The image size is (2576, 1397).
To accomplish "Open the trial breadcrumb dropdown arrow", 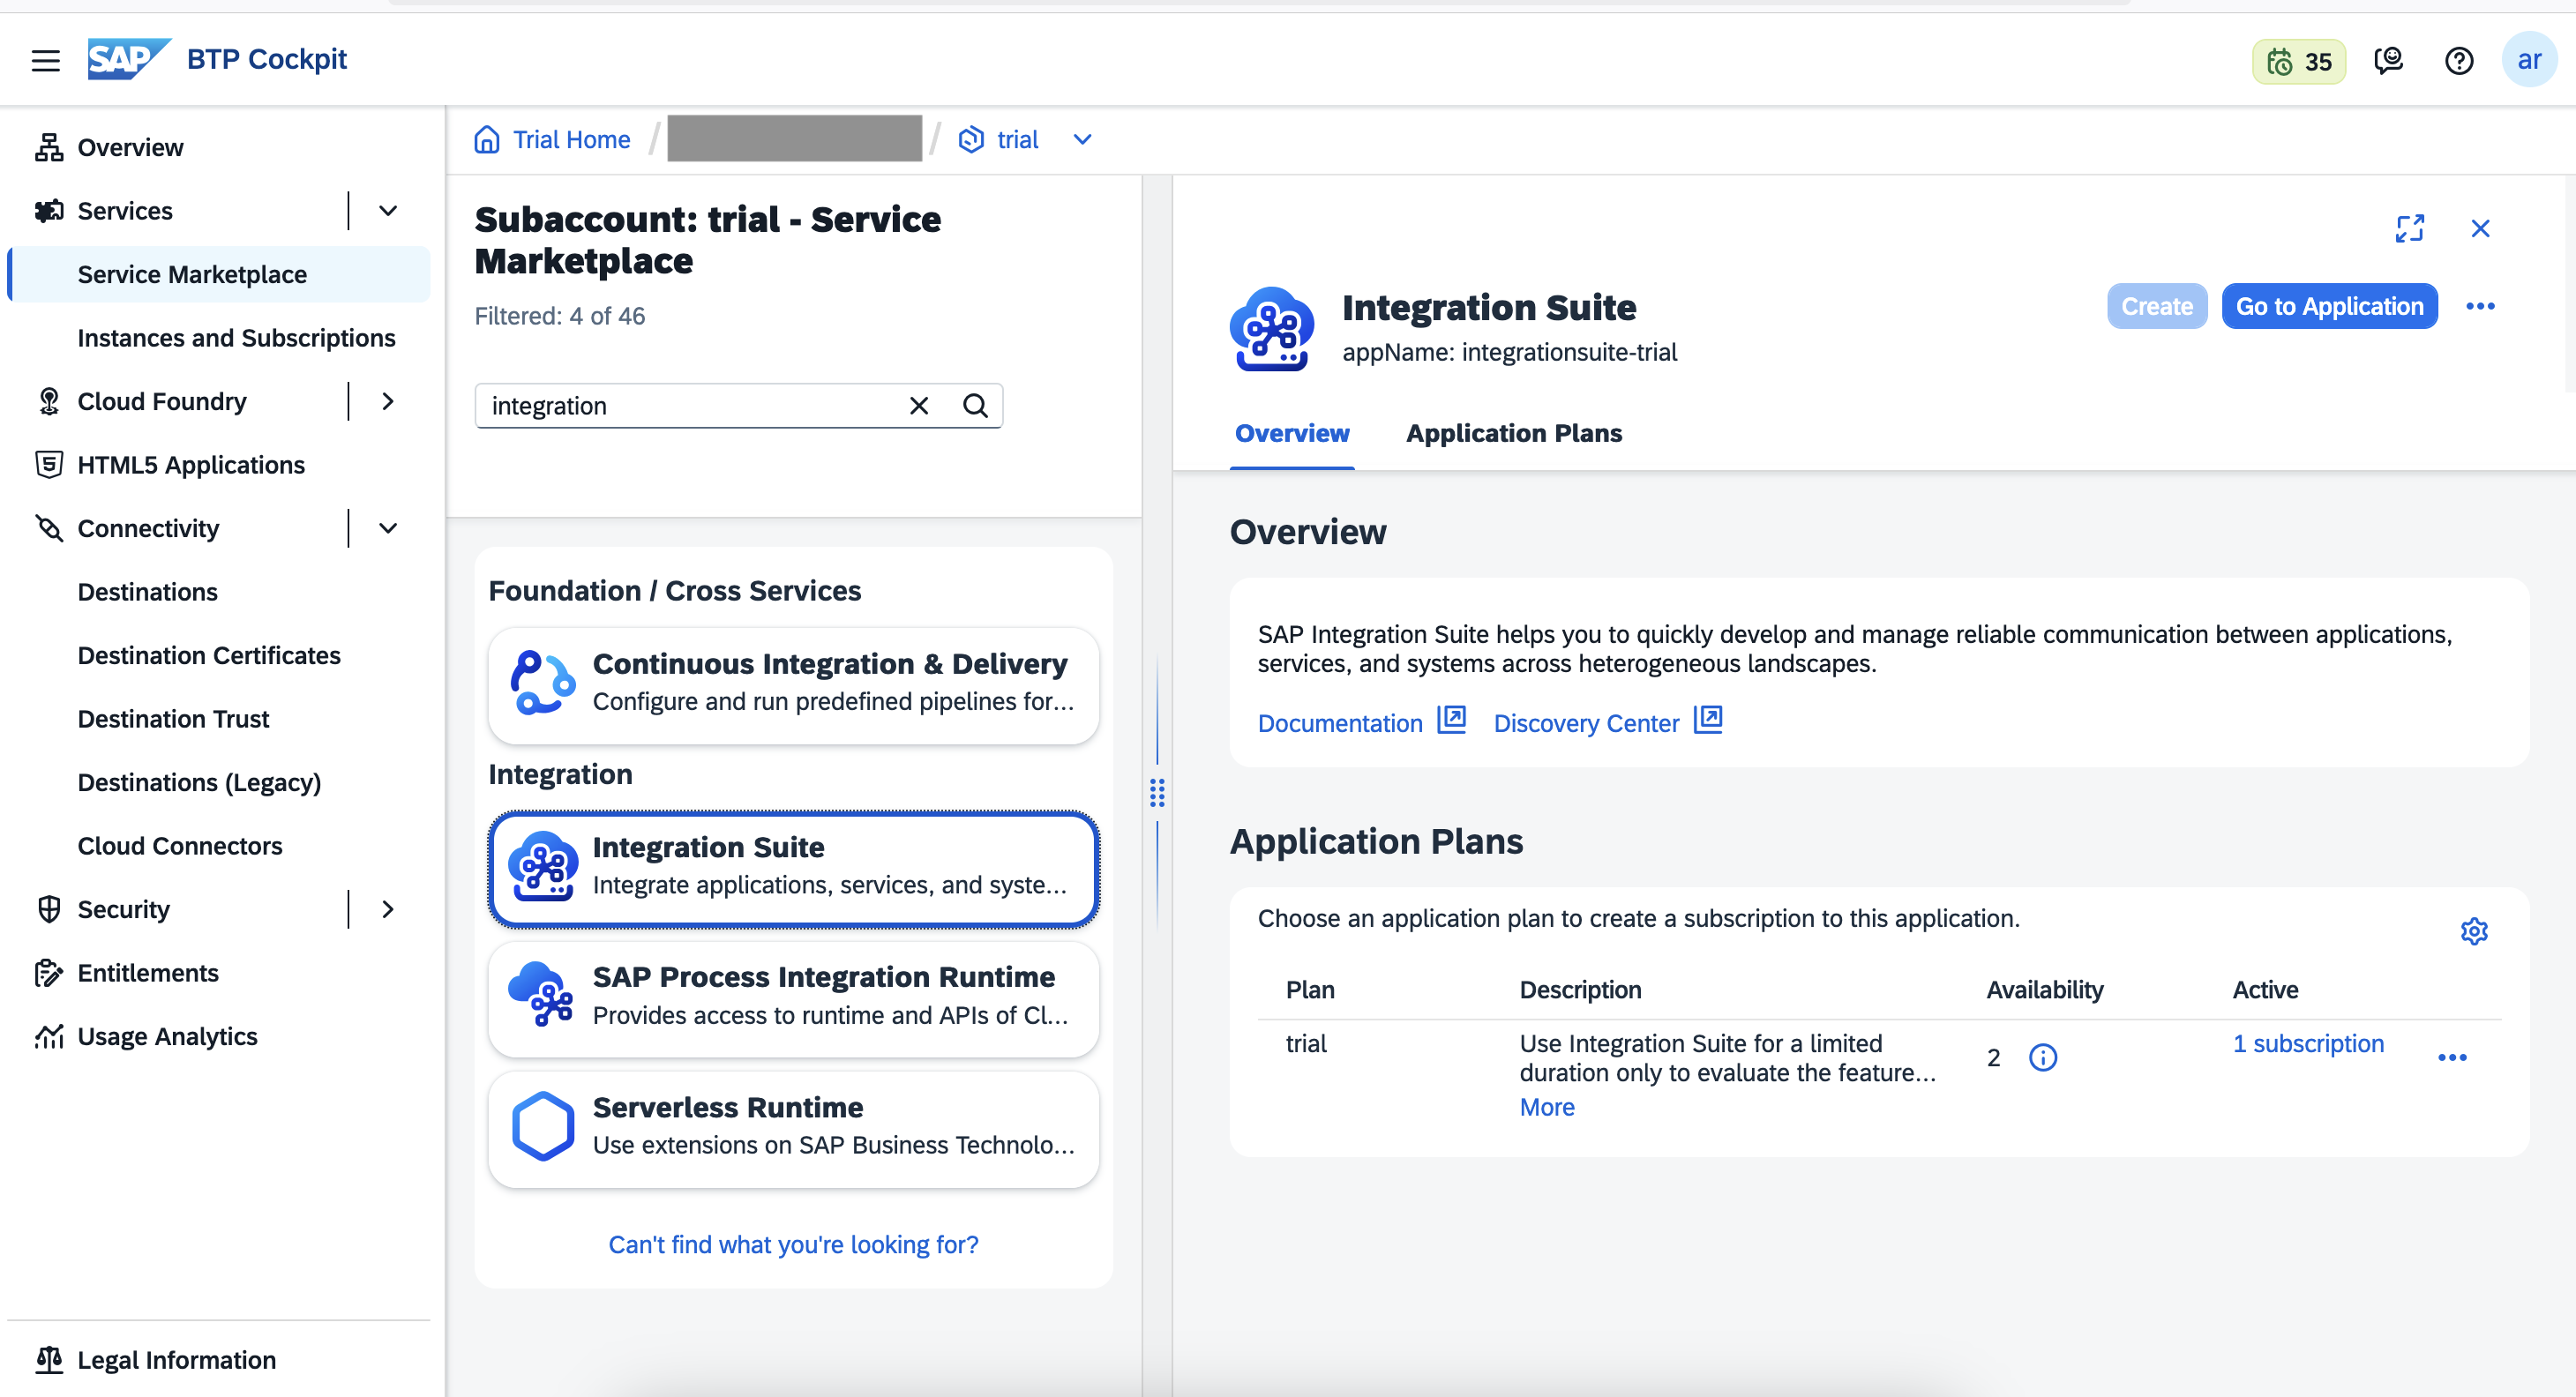I will pyautogui.click(x=1082, y=139).
